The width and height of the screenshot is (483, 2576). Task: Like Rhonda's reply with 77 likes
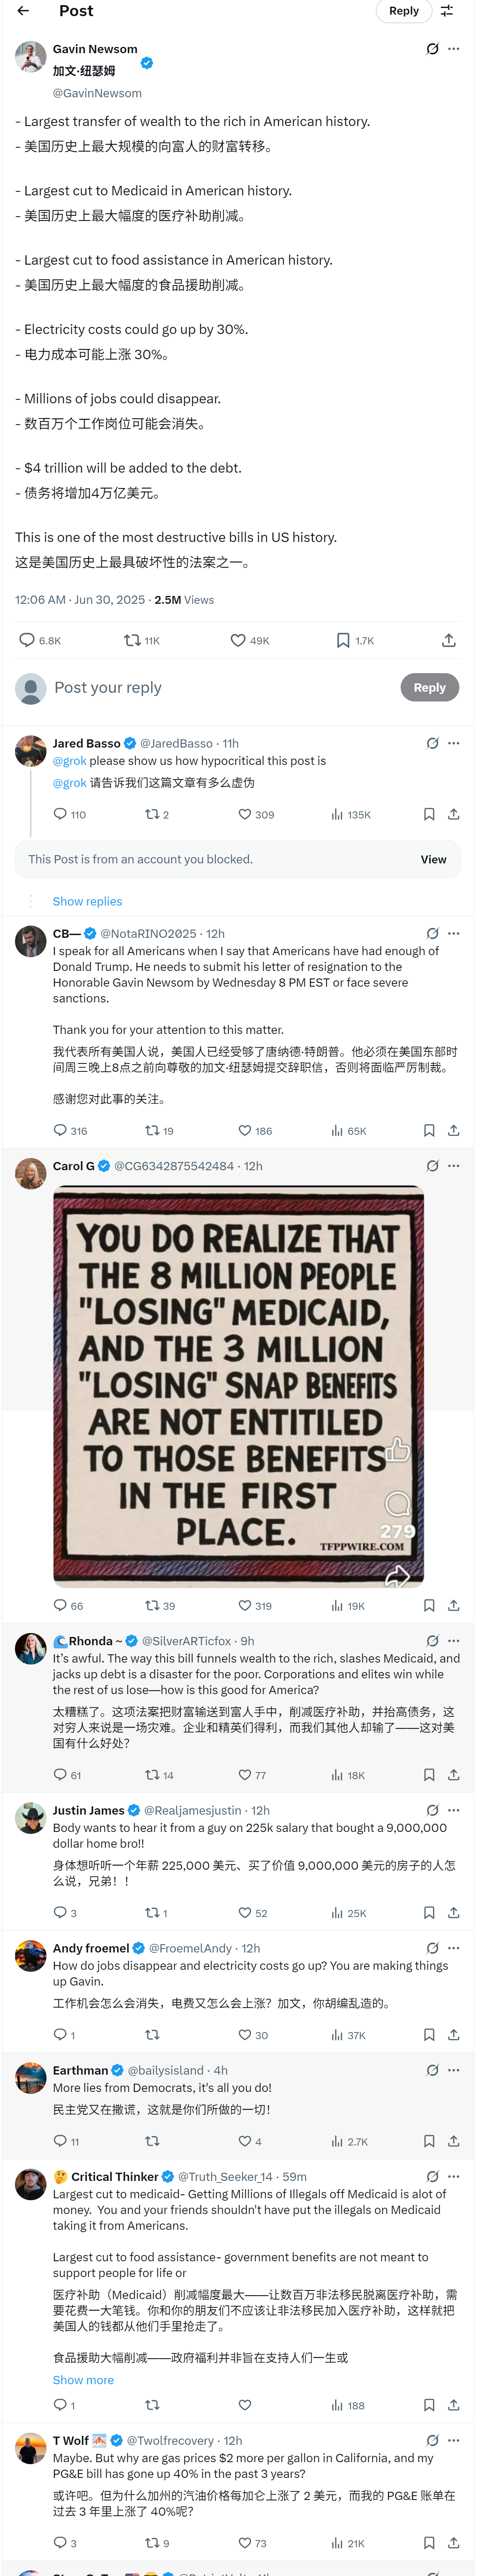click(x=245, y=1775)
